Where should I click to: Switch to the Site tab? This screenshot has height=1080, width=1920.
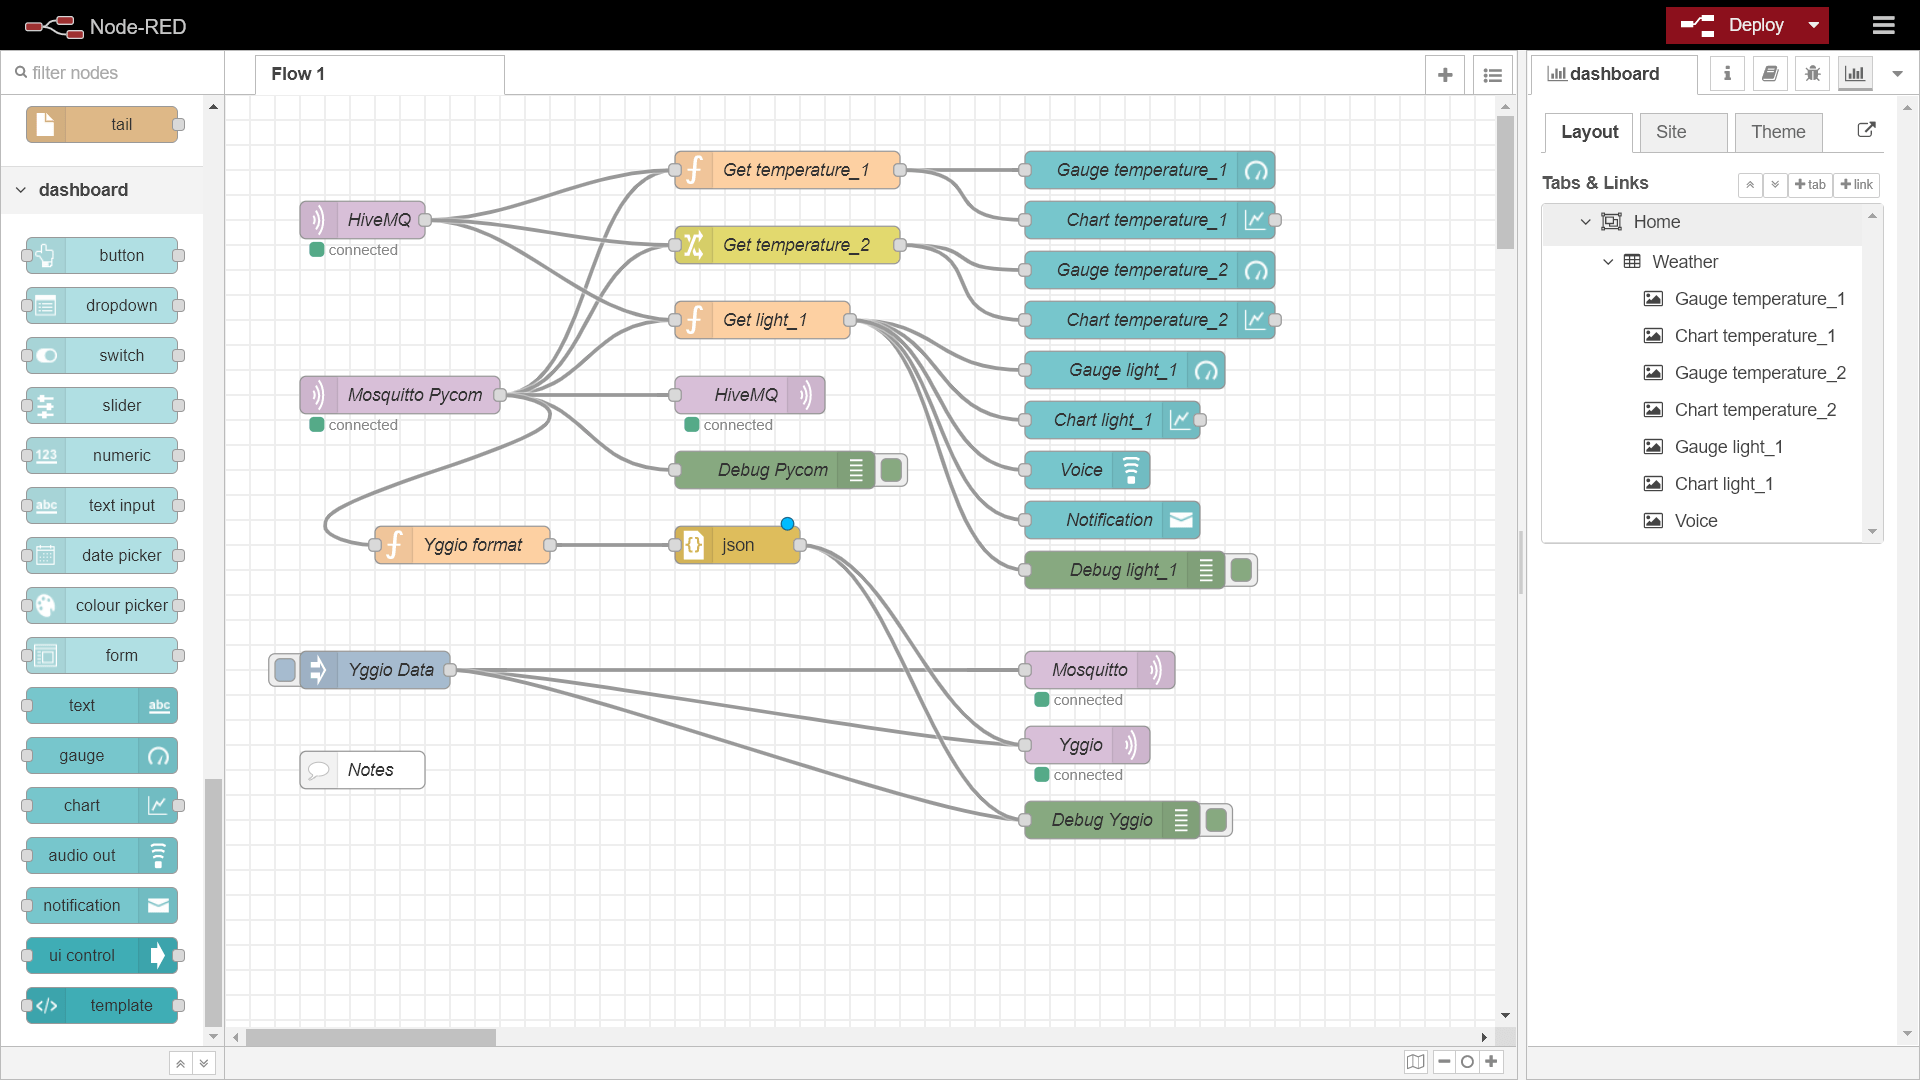click(1682, 132)
